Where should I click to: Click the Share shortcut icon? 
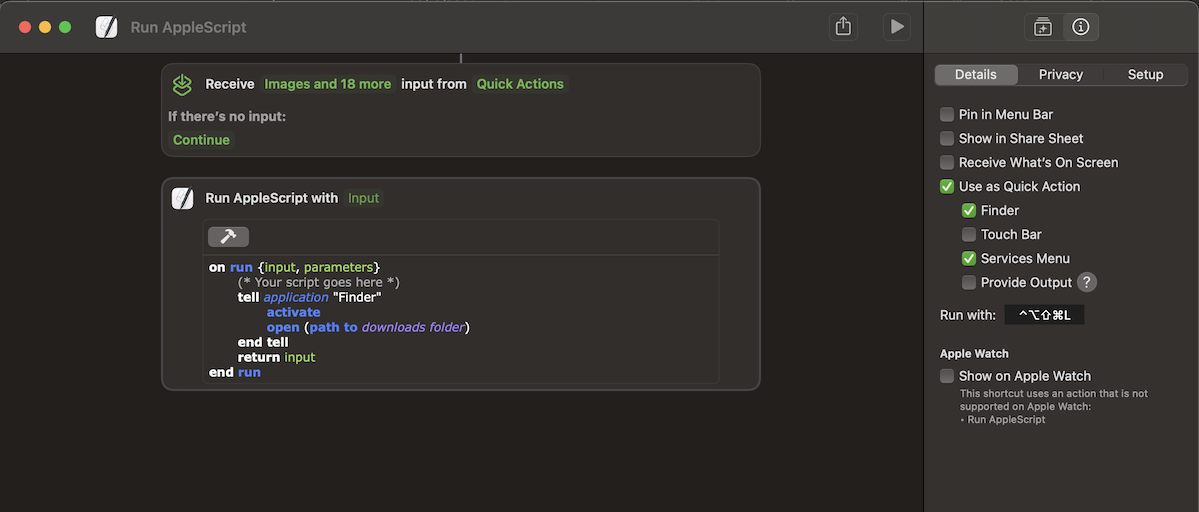click(x=843, y=27)
